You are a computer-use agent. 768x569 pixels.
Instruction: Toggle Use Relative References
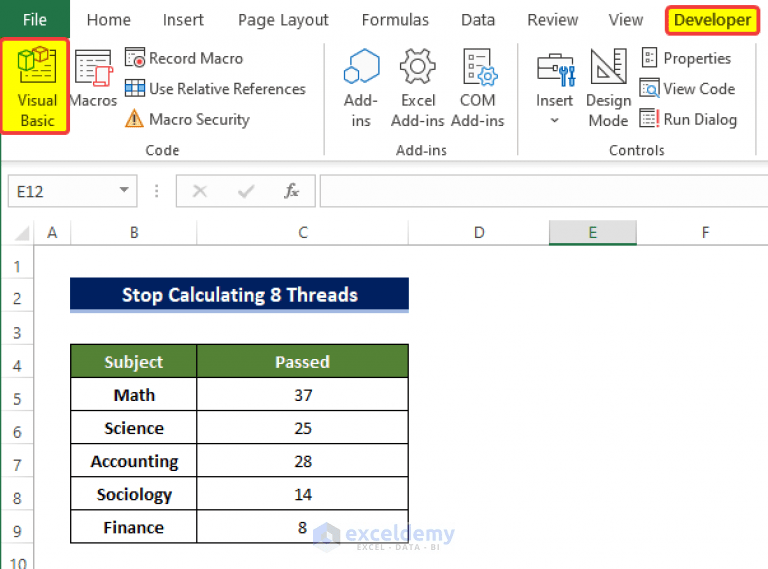[x=216, y=89]
